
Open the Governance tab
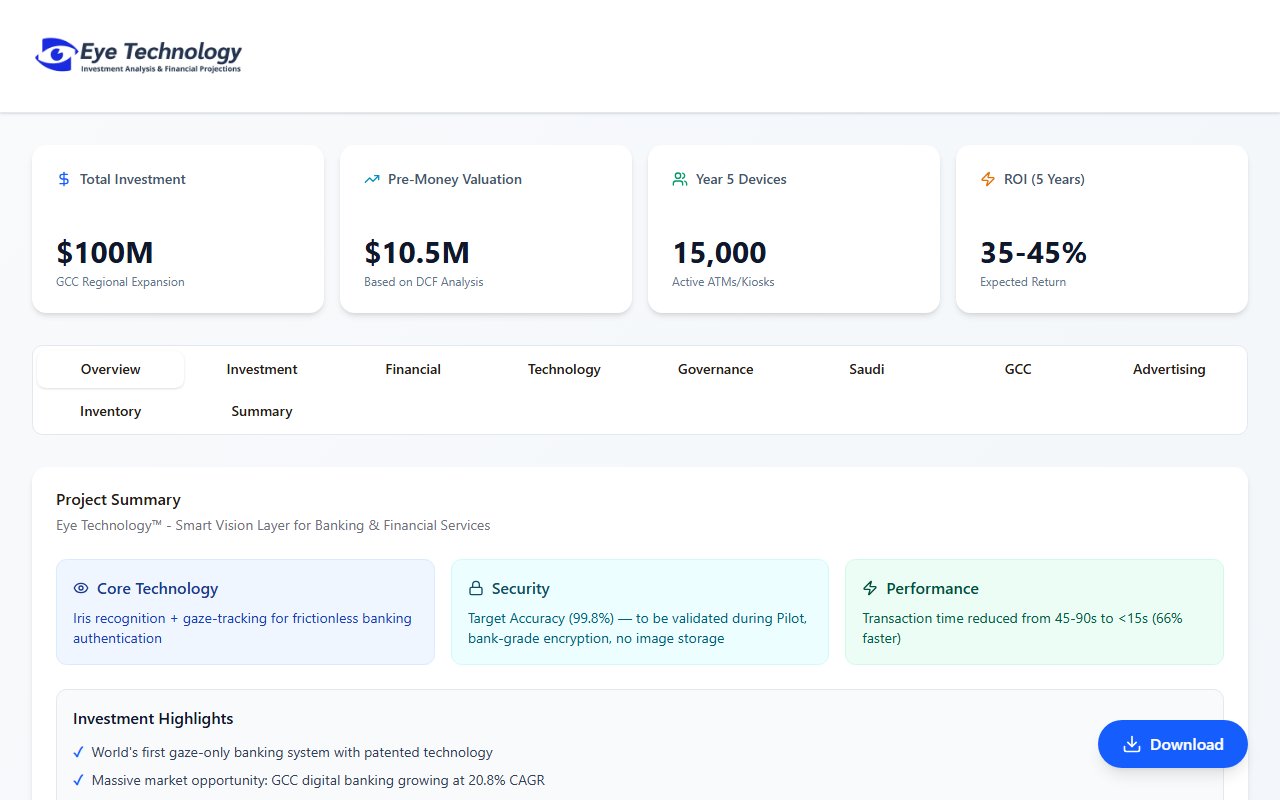(x=715, y=369)
